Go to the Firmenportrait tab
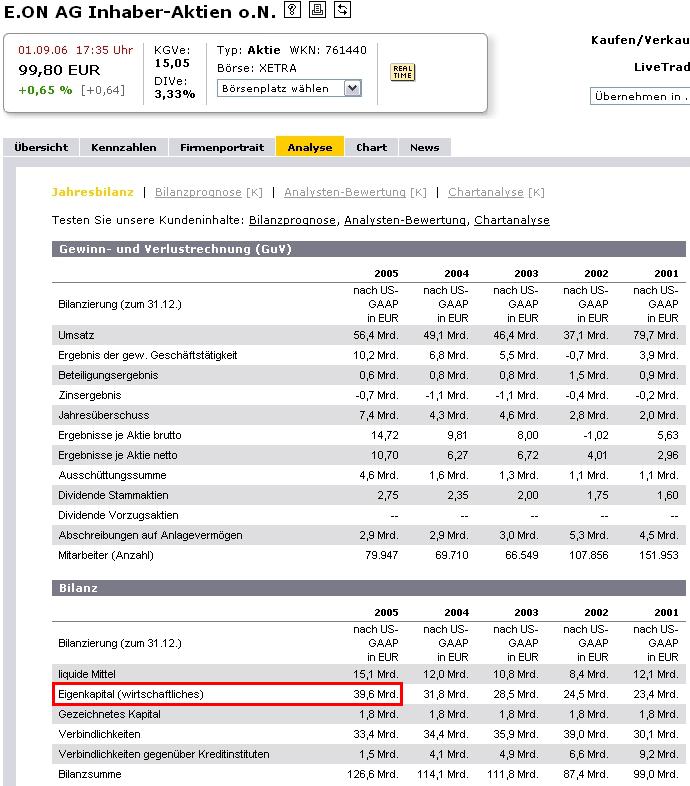690x786 pixels. click(222, 147)
